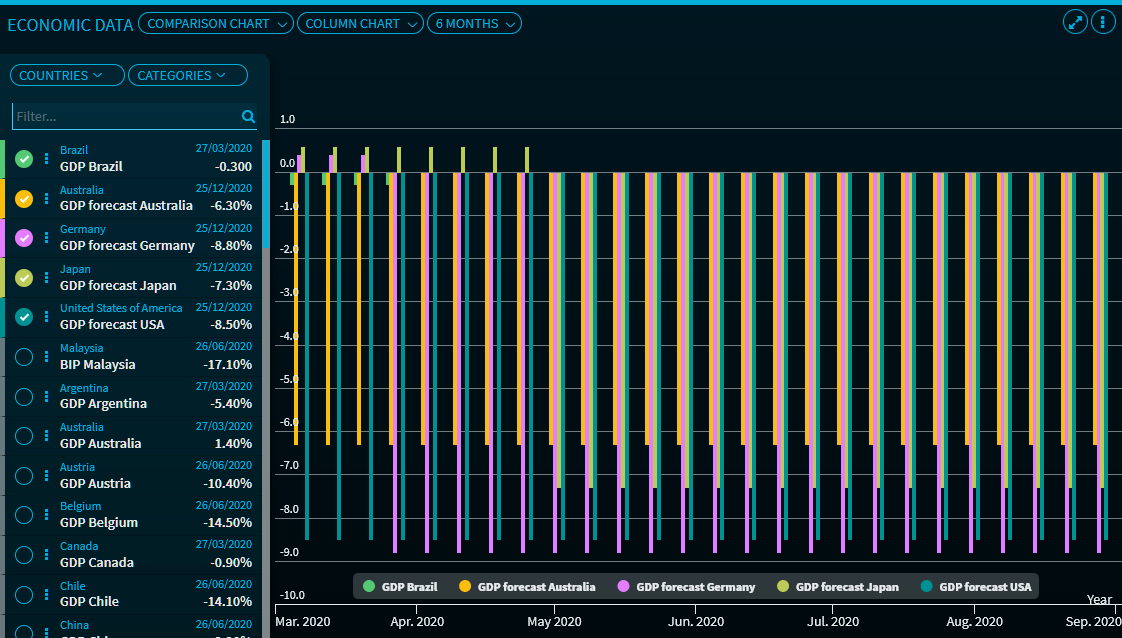Deselect GDP forecast Germany checkbox

tap(24, 238)
